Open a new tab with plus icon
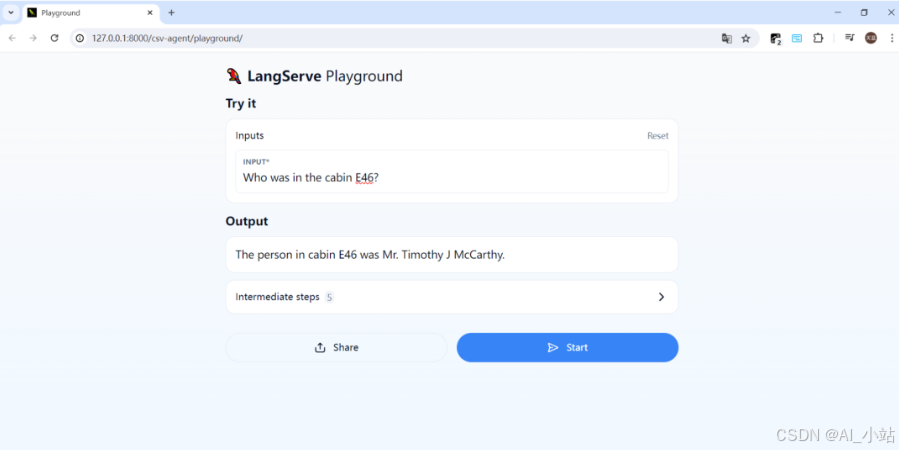Image resolution: width=899 pixels, height=450 pixels. (171, 13)
